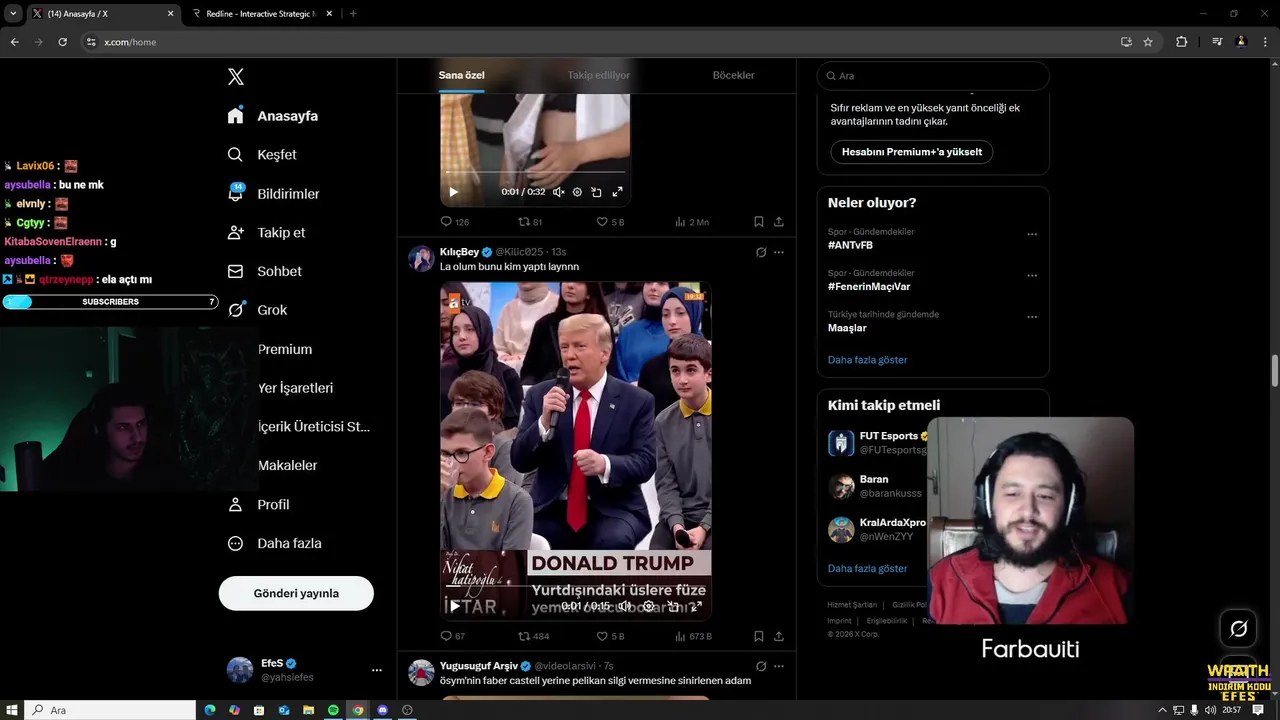The image size is (1280, 720).
Task: Share the post with 673 B views
Action: pos(779,636)
